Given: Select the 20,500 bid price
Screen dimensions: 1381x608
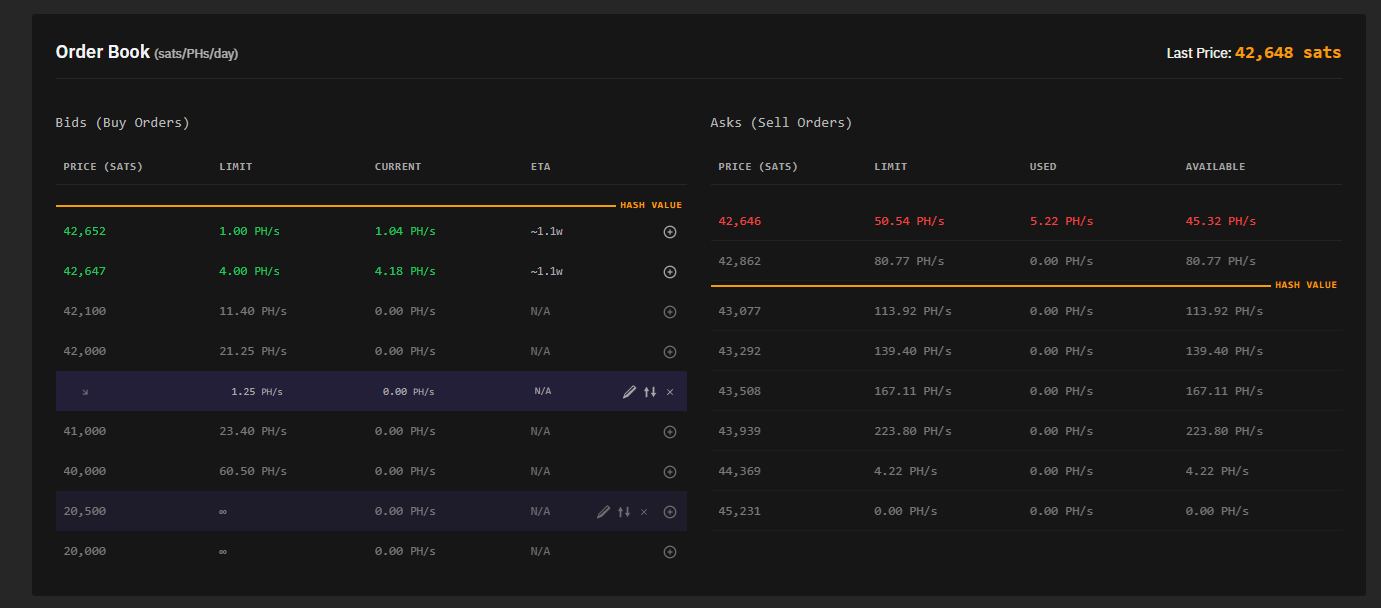Looking at the screenshot, I should coord(84,511).
